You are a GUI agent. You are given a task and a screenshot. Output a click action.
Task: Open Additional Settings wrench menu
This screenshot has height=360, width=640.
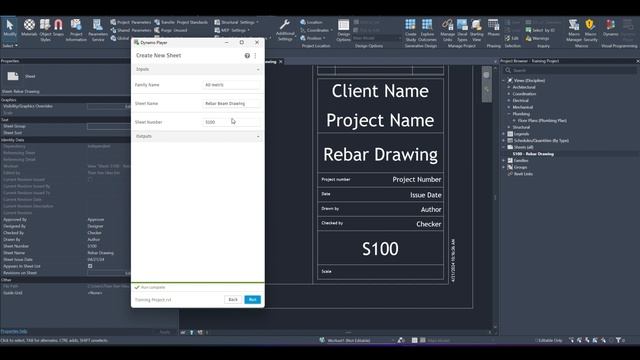tap(285, 29)
